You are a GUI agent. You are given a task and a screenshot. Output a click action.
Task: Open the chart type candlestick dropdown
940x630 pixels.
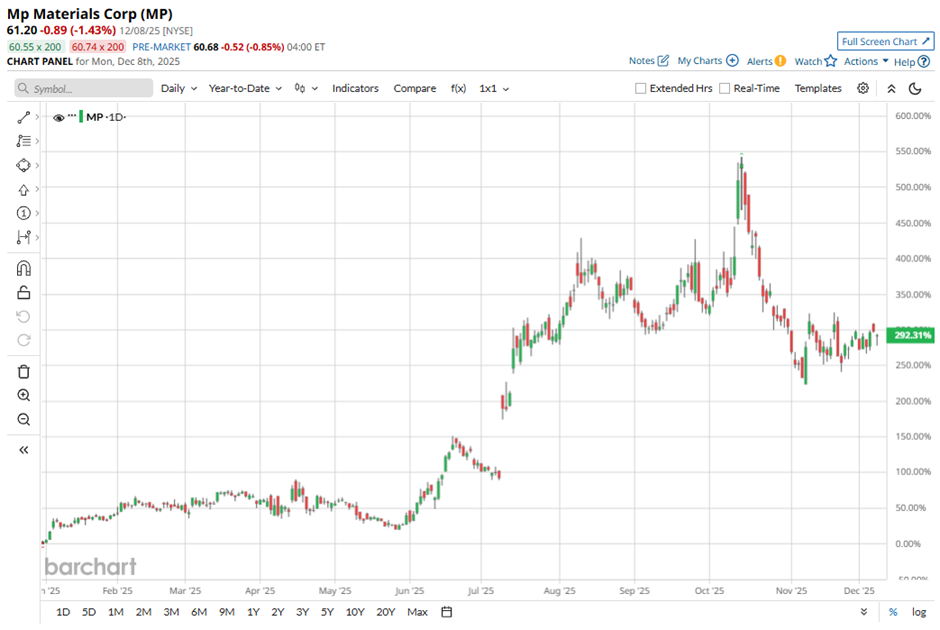pos(306,88)
